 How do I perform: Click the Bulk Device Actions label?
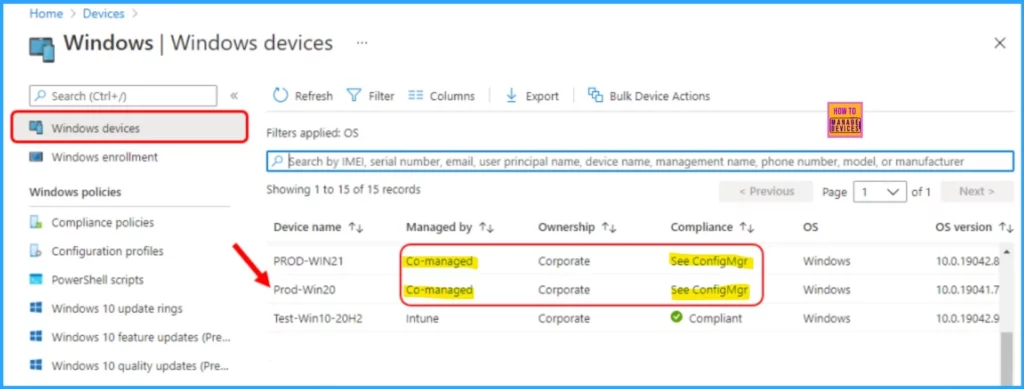pyautogui.click(x=660, y=96)
